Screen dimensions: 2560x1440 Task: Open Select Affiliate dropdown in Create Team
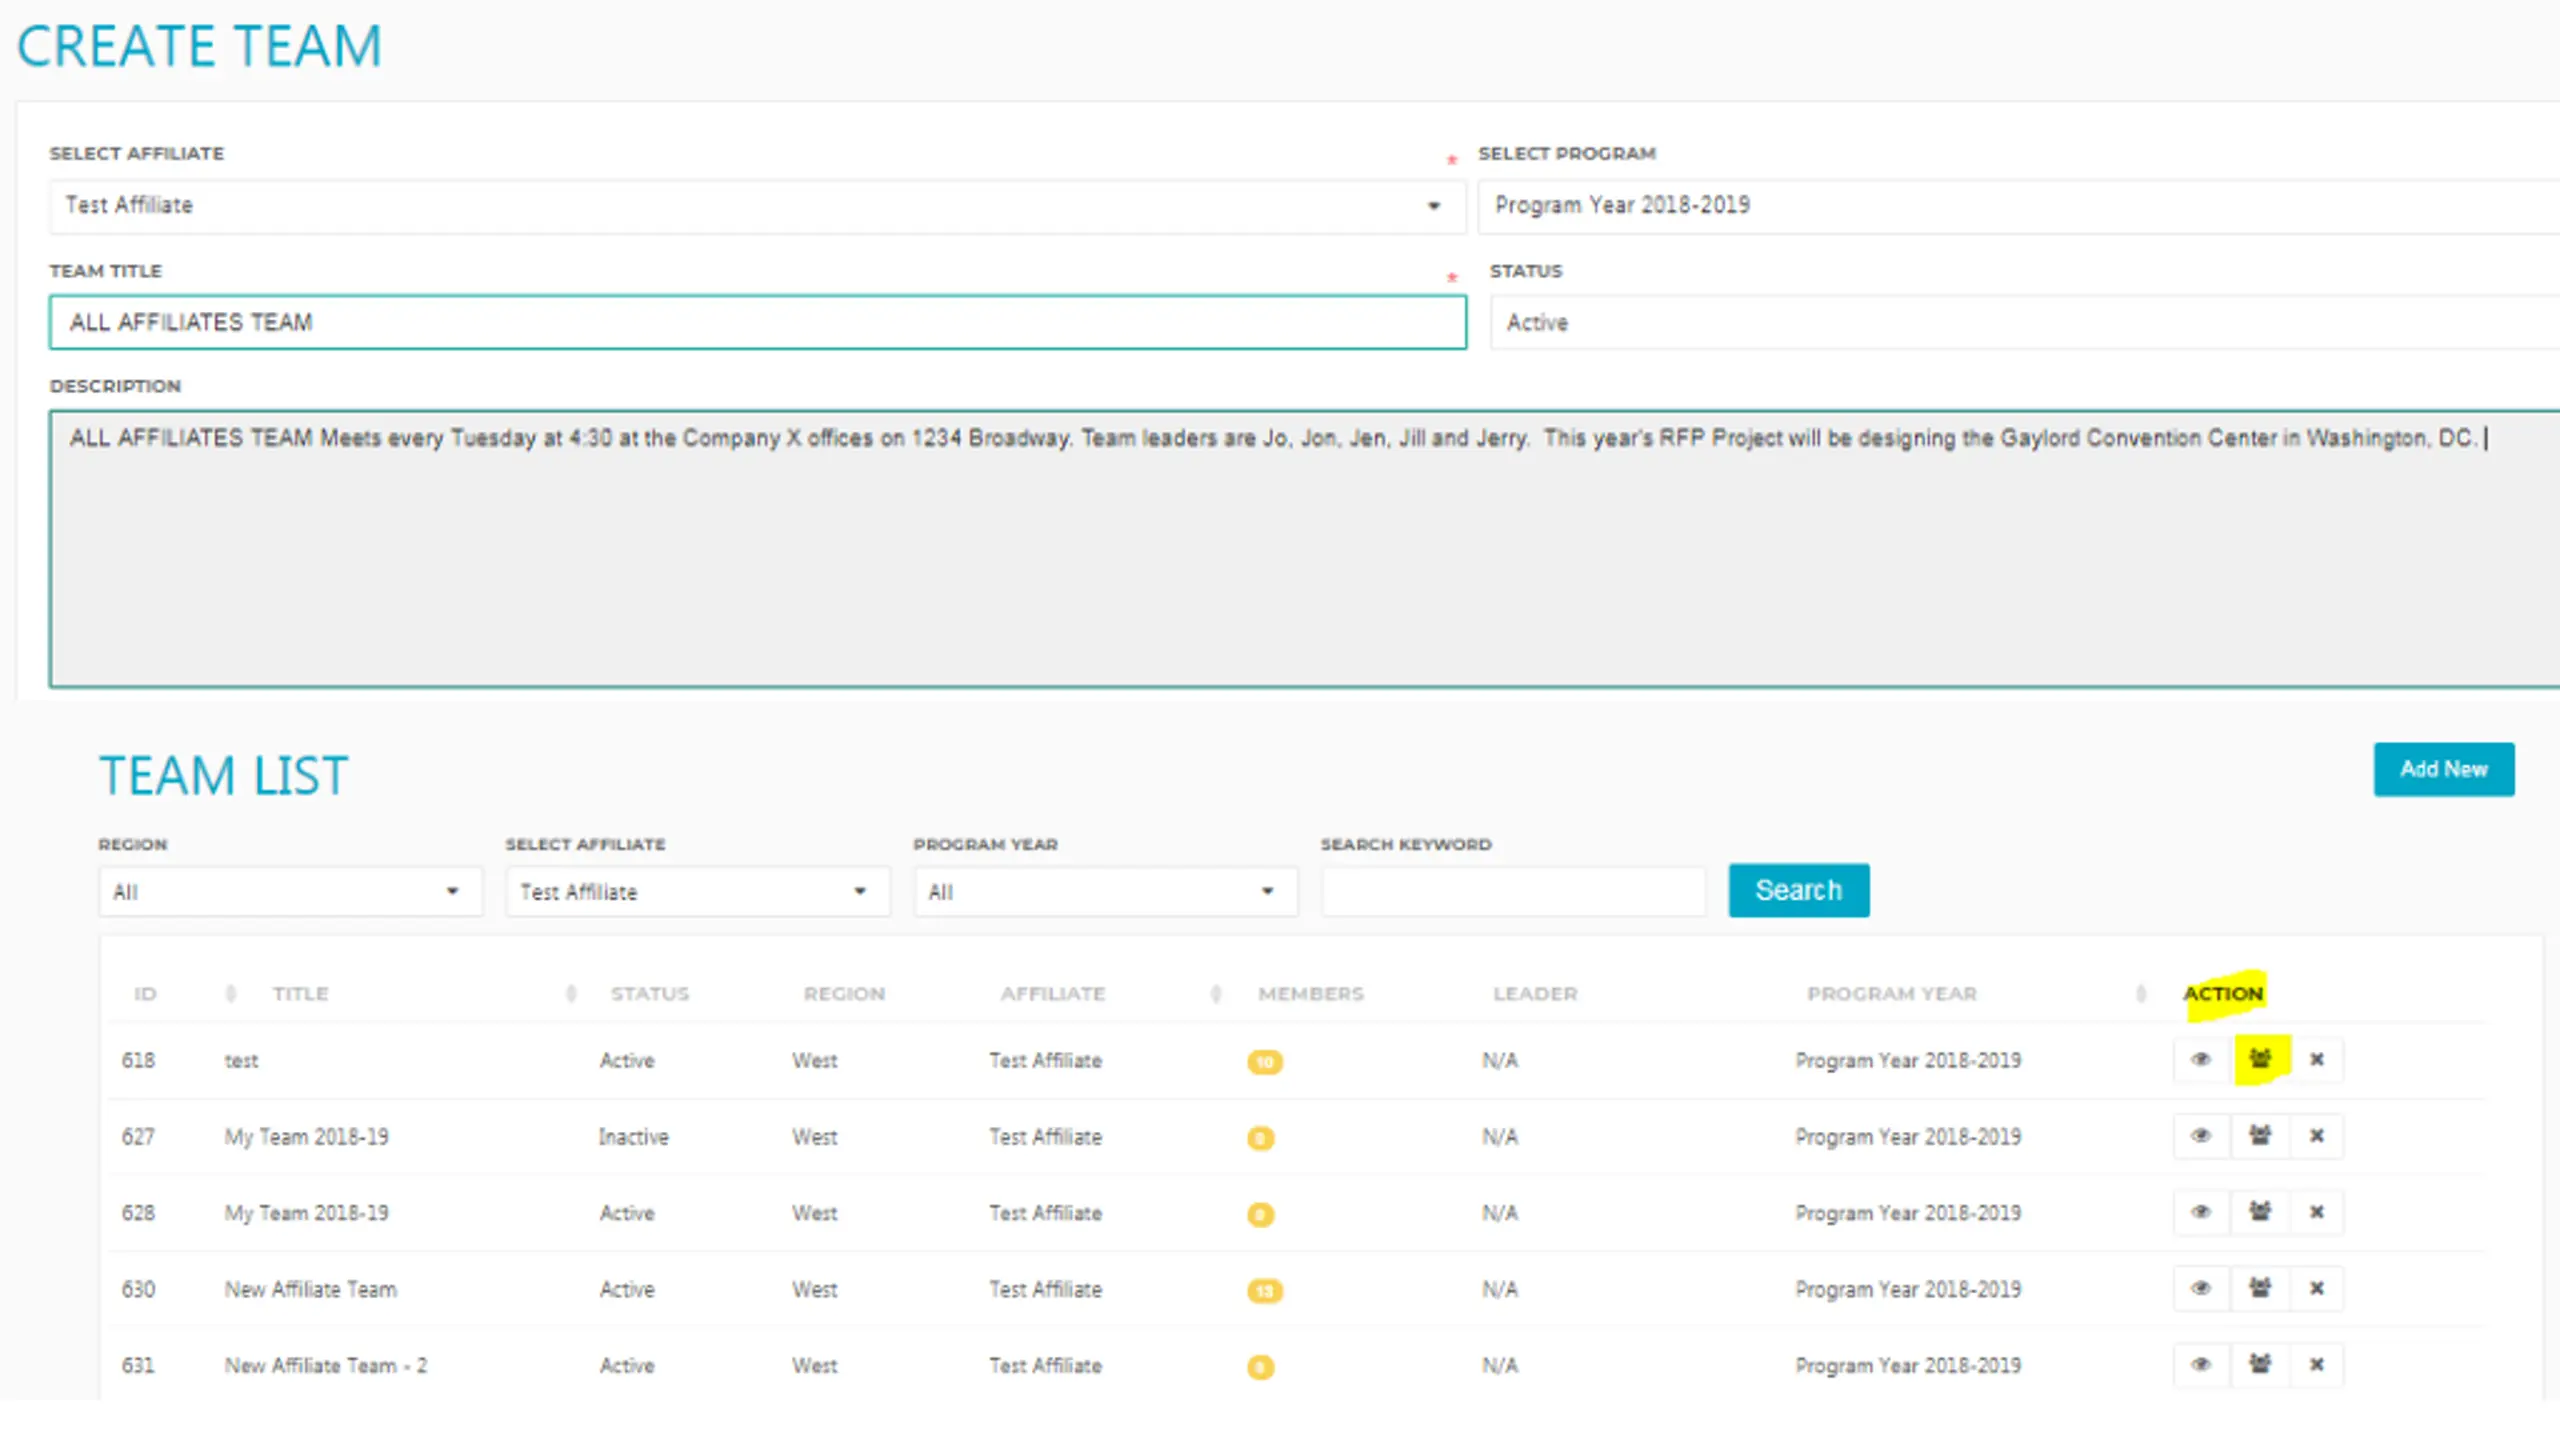[x=758, y=206]
